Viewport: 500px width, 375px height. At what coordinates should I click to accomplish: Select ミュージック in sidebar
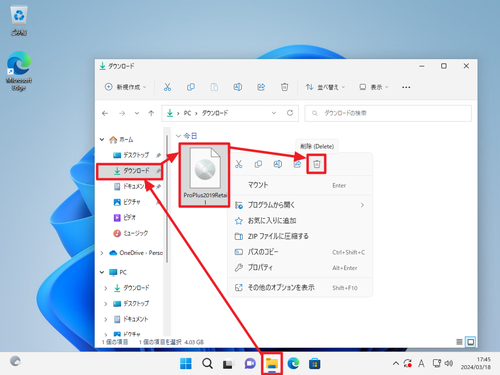point(131,233)
